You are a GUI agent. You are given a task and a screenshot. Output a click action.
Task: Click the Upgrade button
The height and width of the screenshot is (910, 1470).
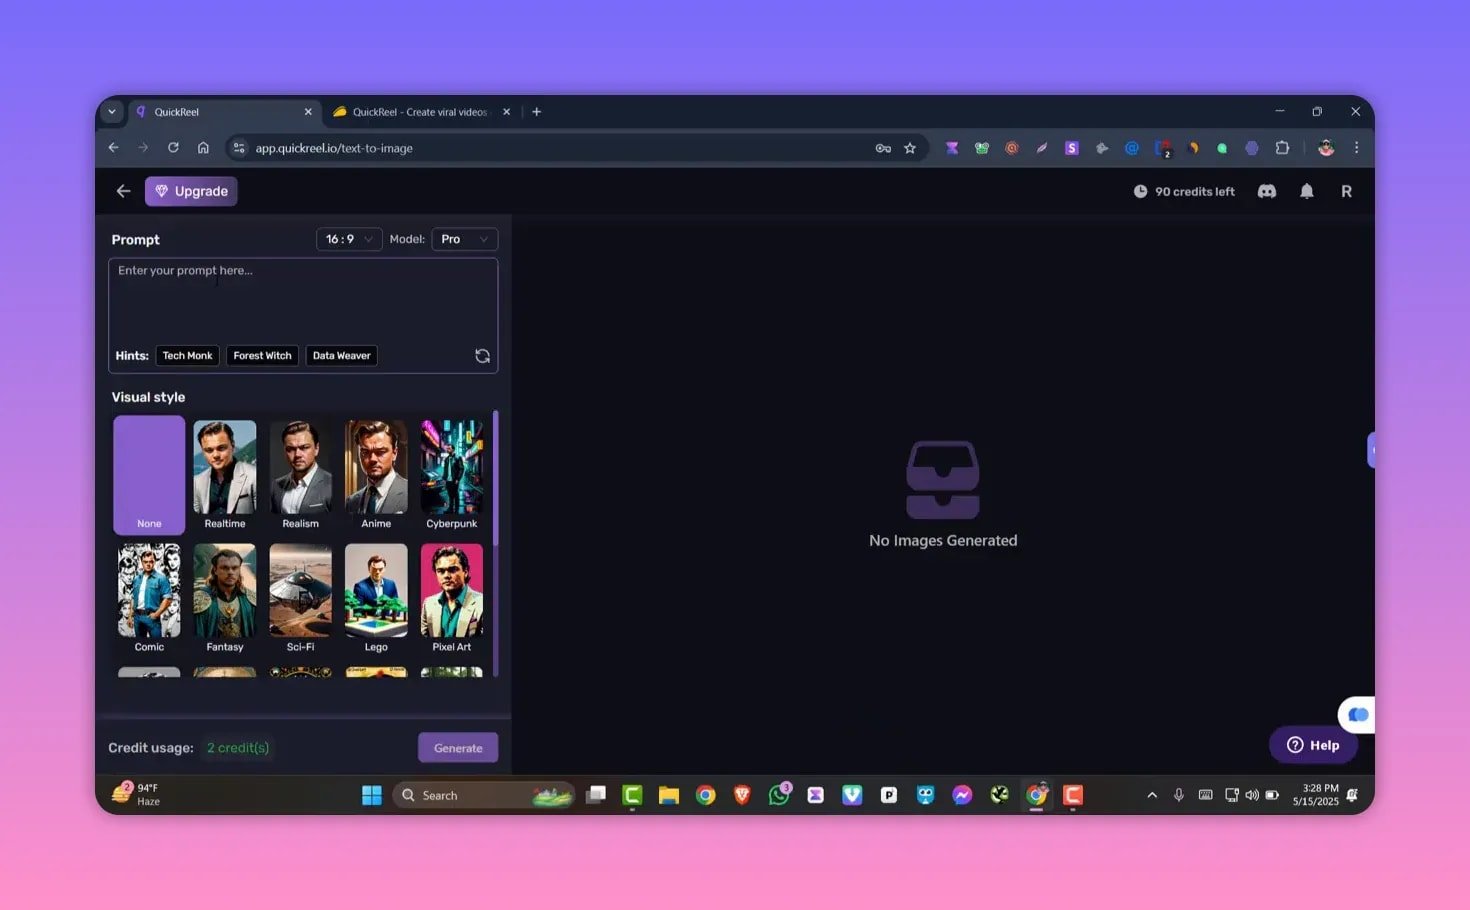tap(191, 191)
